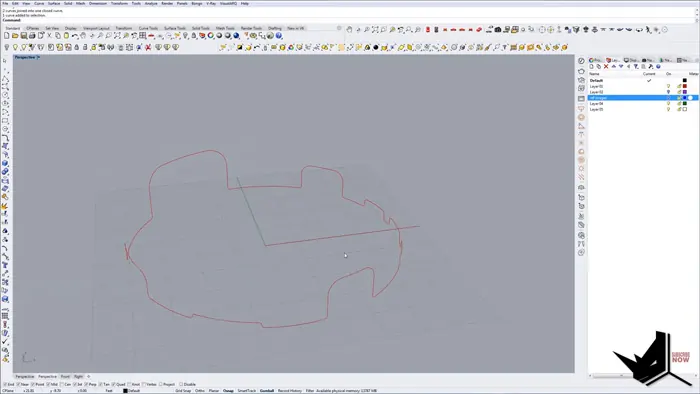Toggle the Int osnap checkbox

pyautogui.click(x=75, y=384)
